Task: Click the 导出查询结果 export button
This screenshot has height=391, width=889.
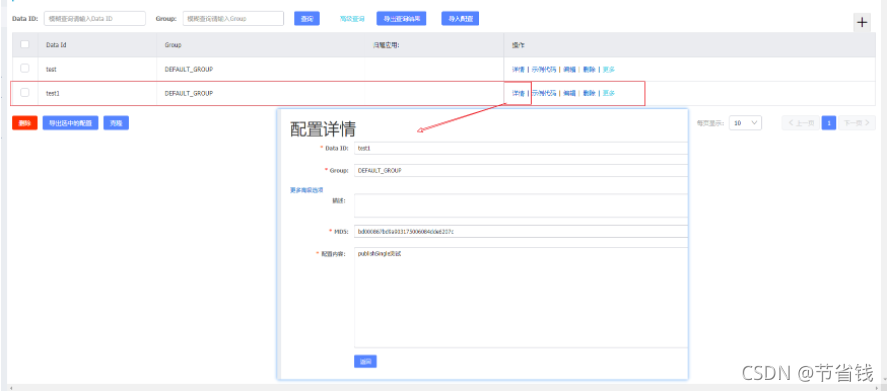Action: [x=401, y=19]
